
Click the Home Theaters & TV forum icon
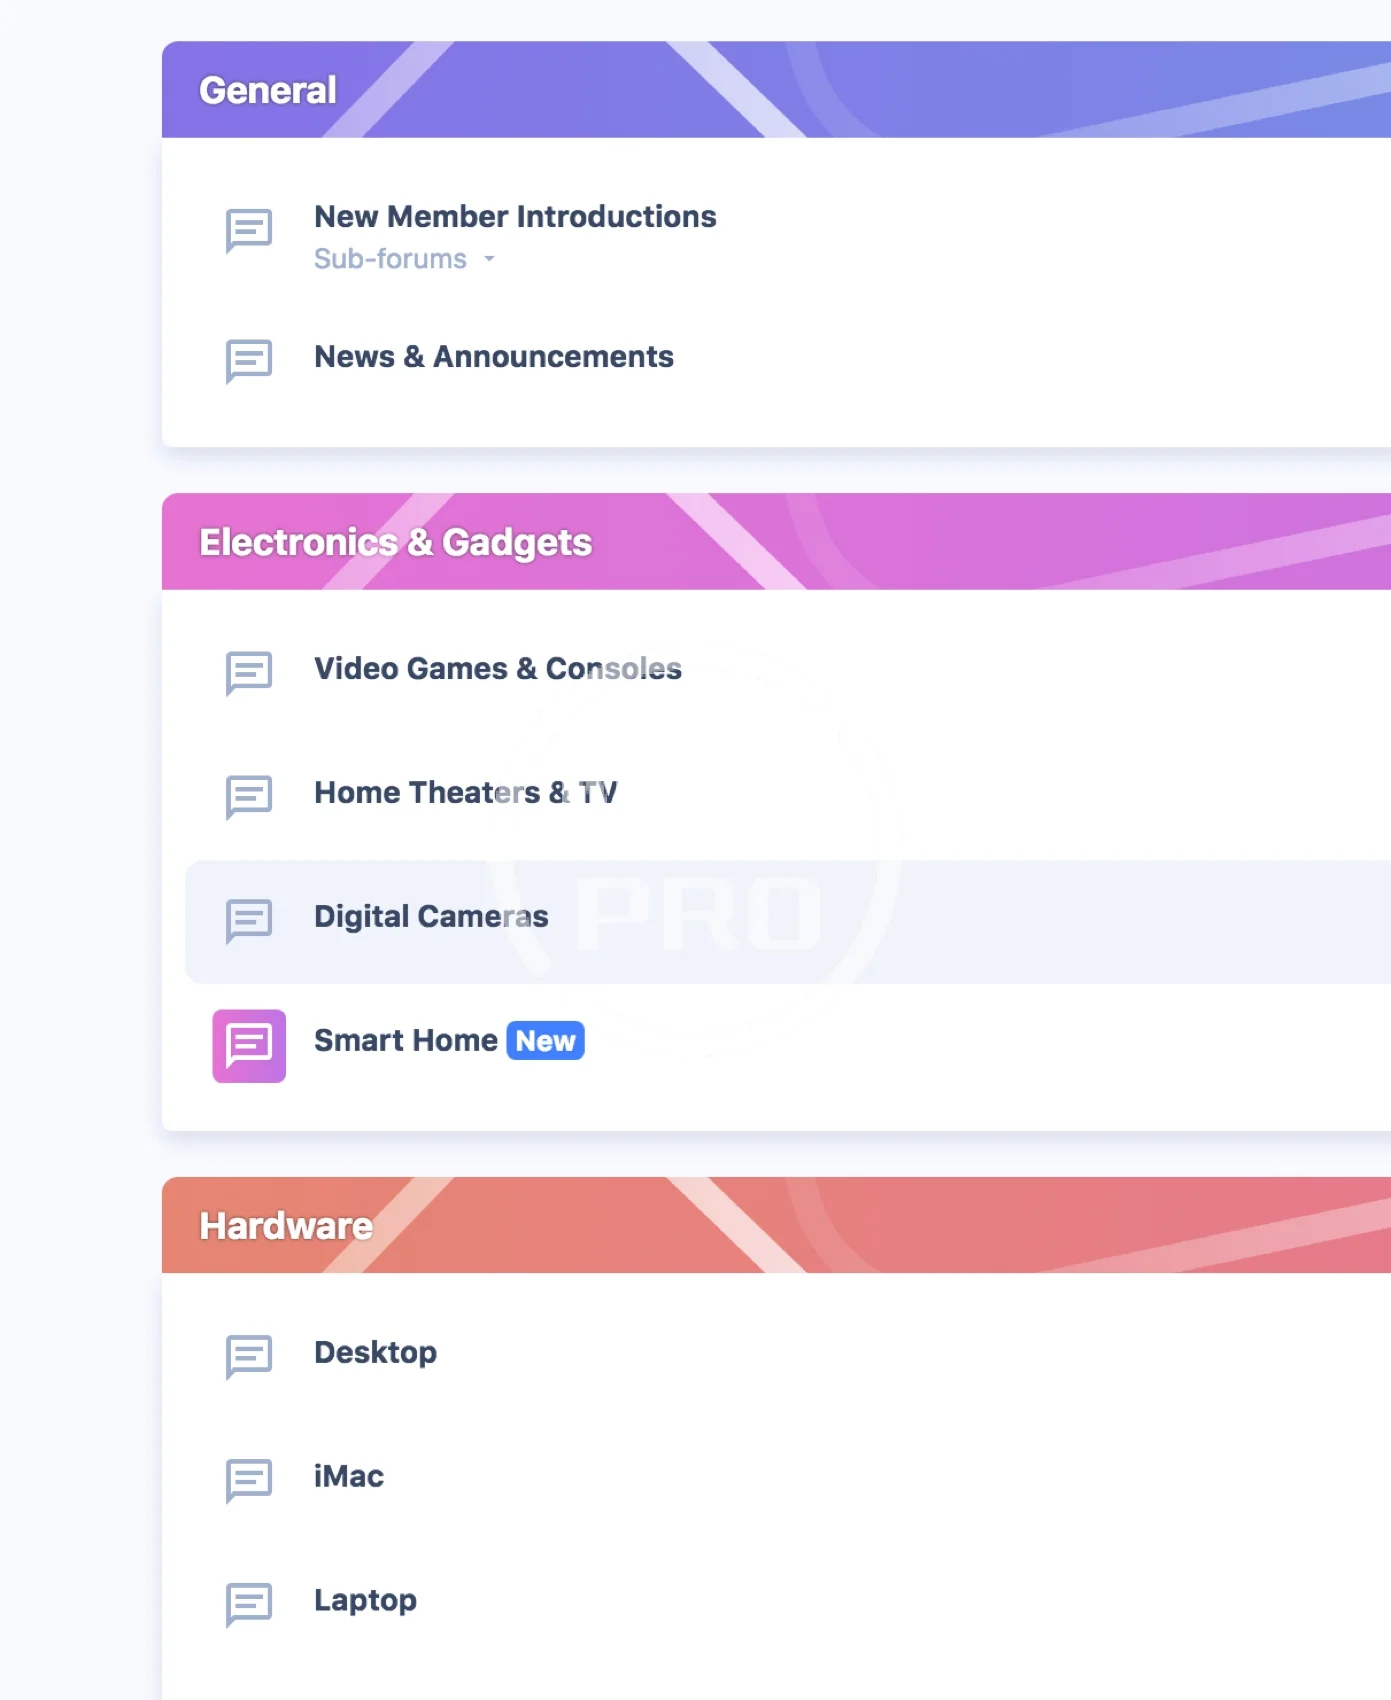click(x=249, y=796)
